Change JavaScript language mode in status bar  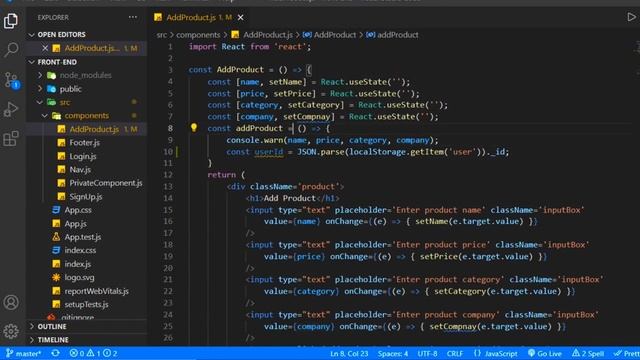click(x=496, y=353)
